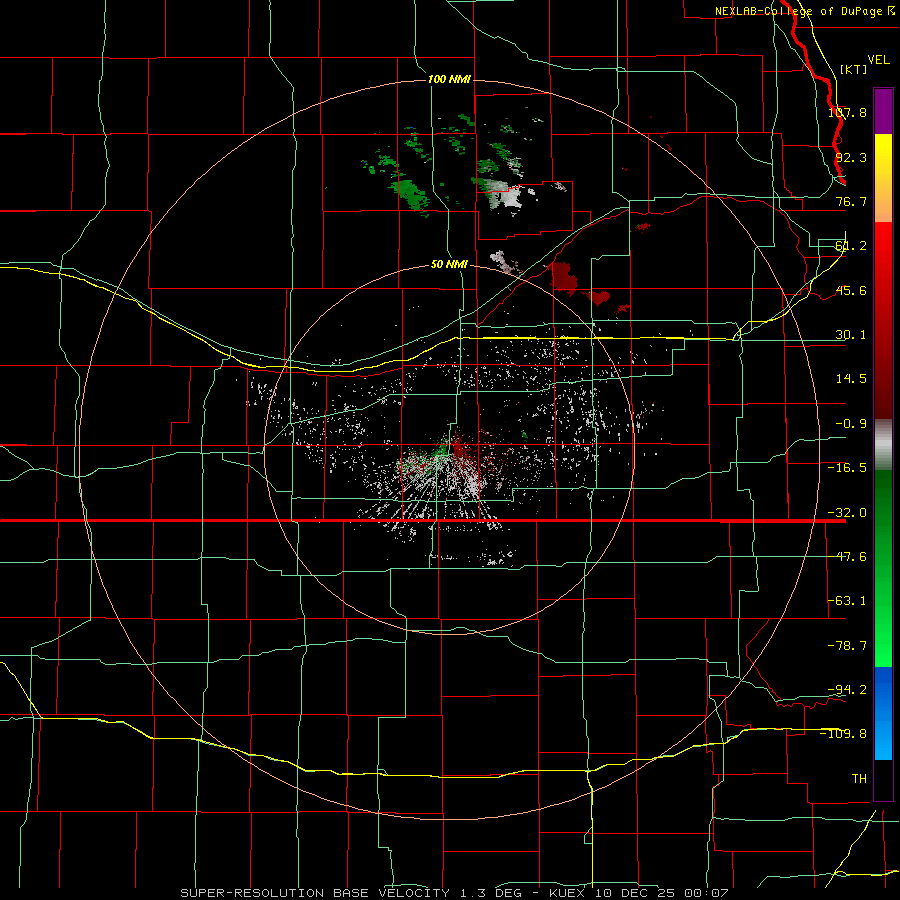The width and height of the screenshot is (900, 900).
Task: Select the -94.2 velocity scale value
Action: tap(847, 689)
